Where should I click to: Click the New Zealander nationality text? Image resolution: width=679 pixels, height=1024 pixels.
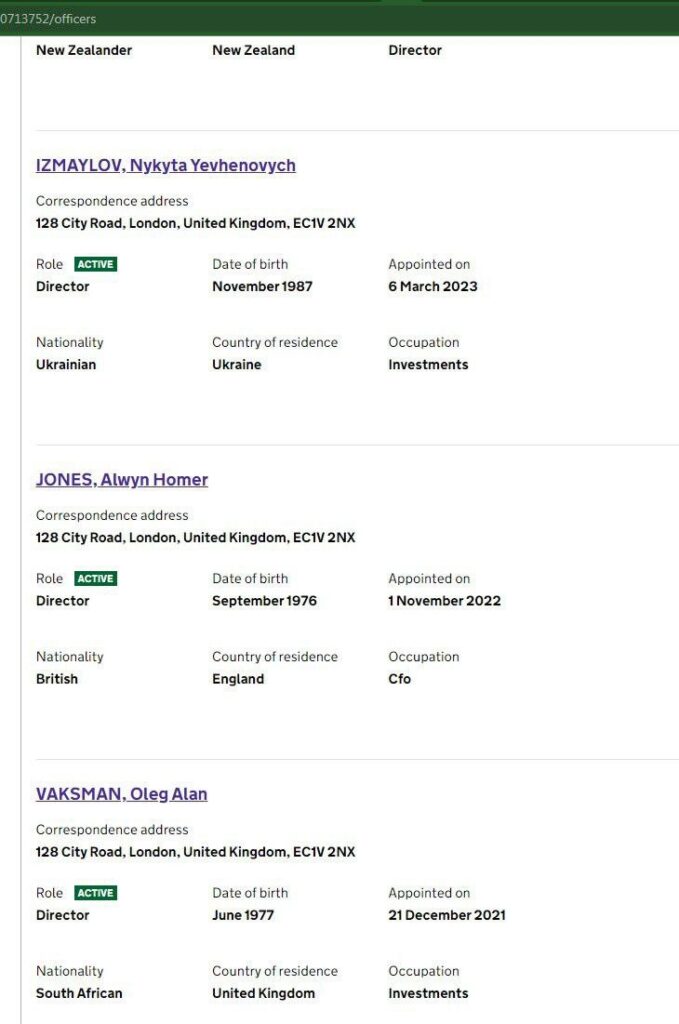84,50
